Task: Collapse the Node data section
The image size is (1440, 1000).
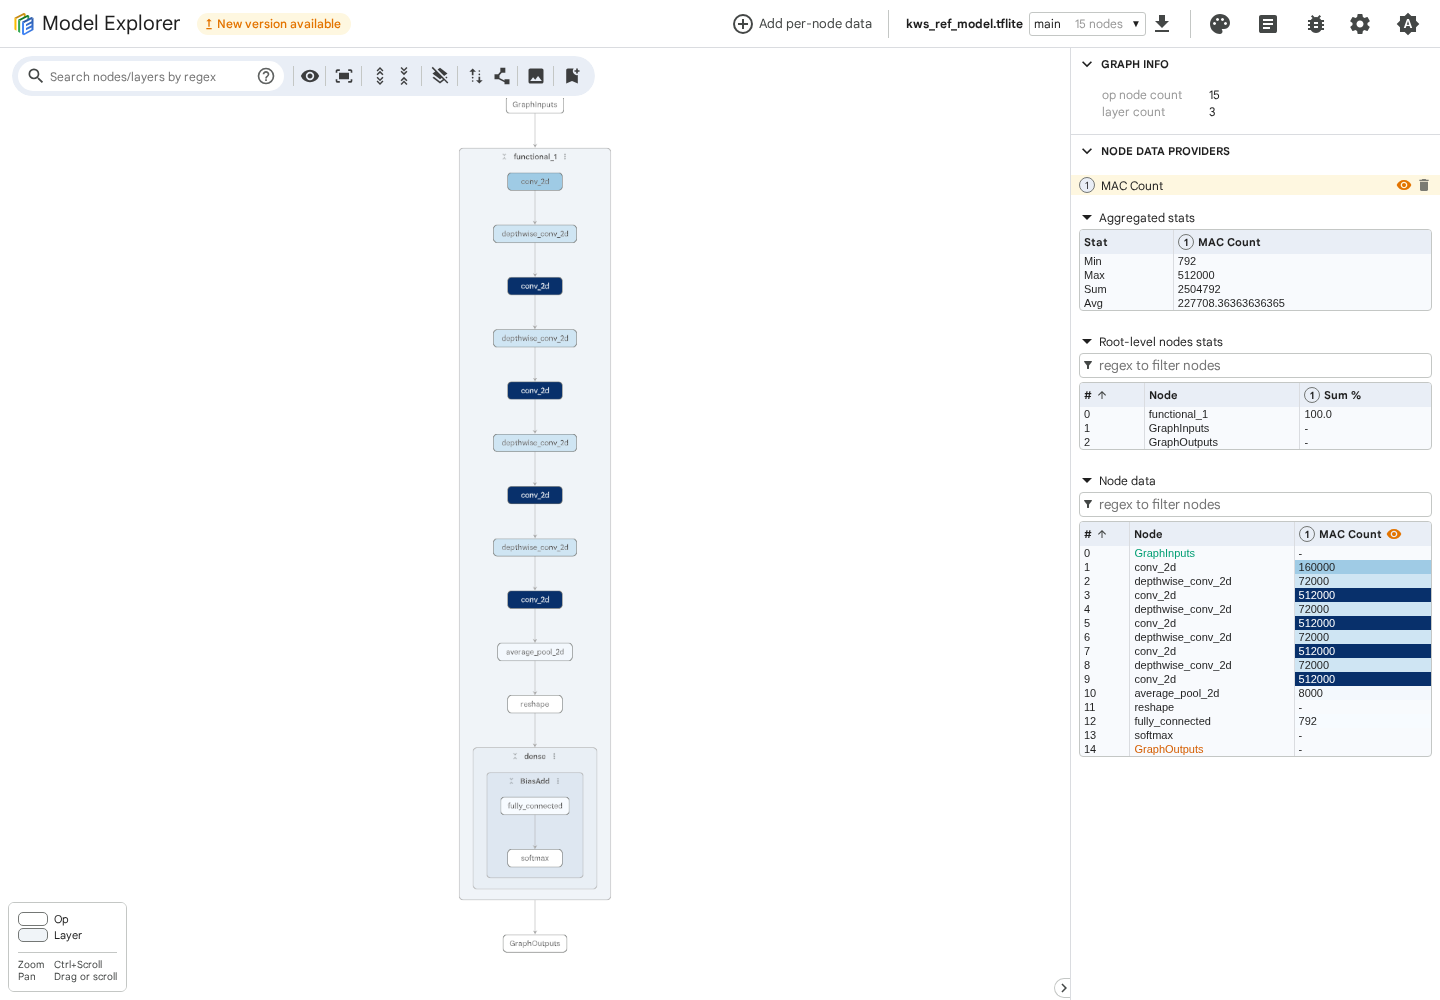Action: pyautogui.click(x=1087, y=481)
